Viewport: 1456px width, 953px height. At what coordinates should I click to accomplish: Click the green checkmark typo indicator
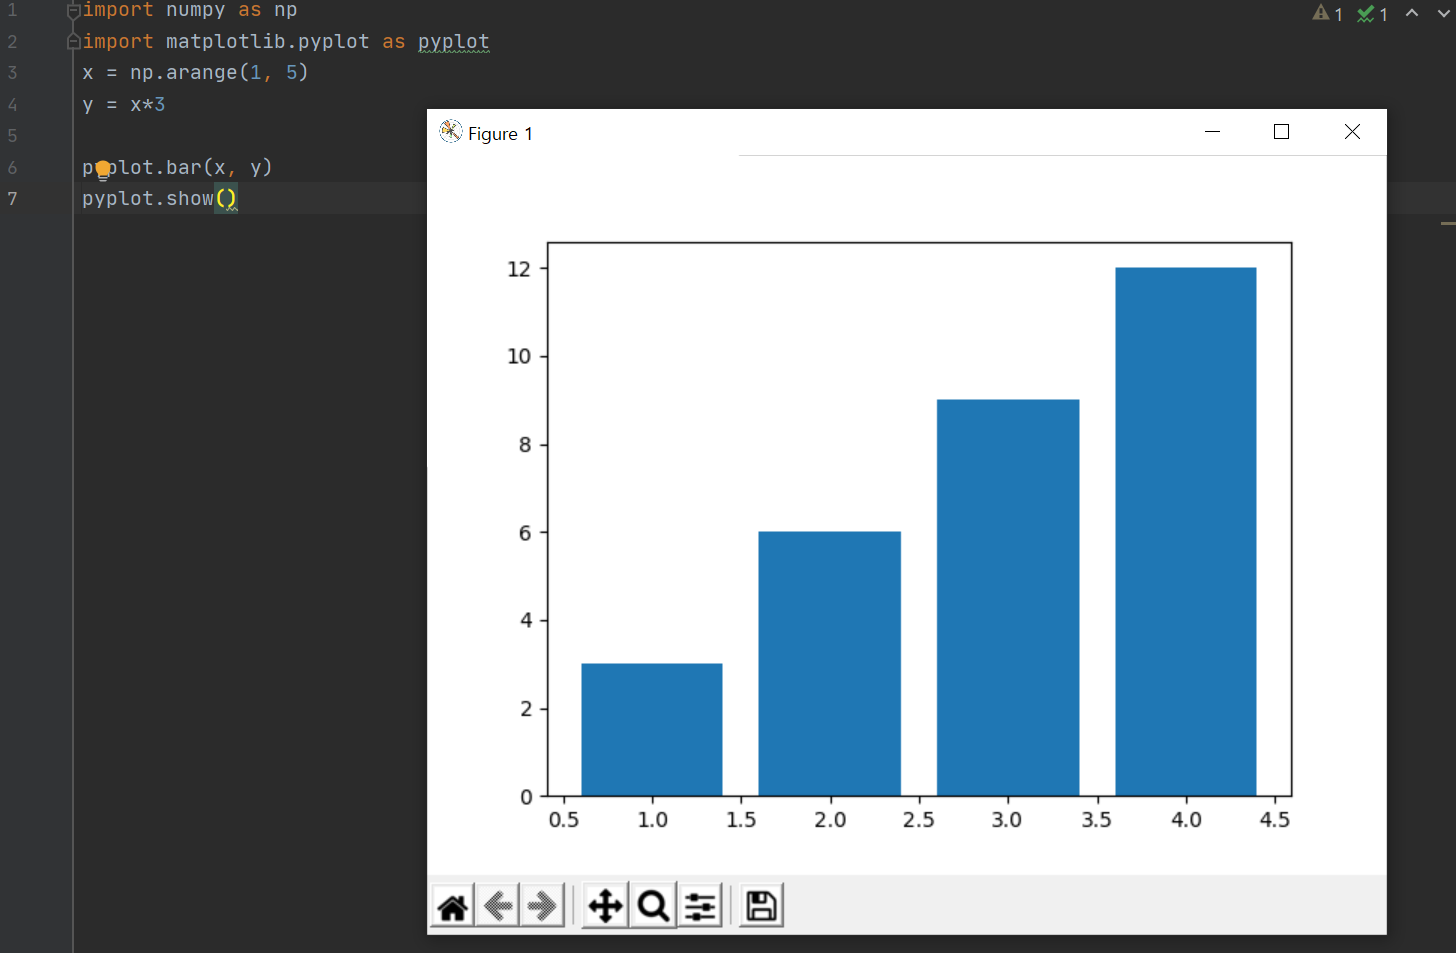coord(1366,14)
